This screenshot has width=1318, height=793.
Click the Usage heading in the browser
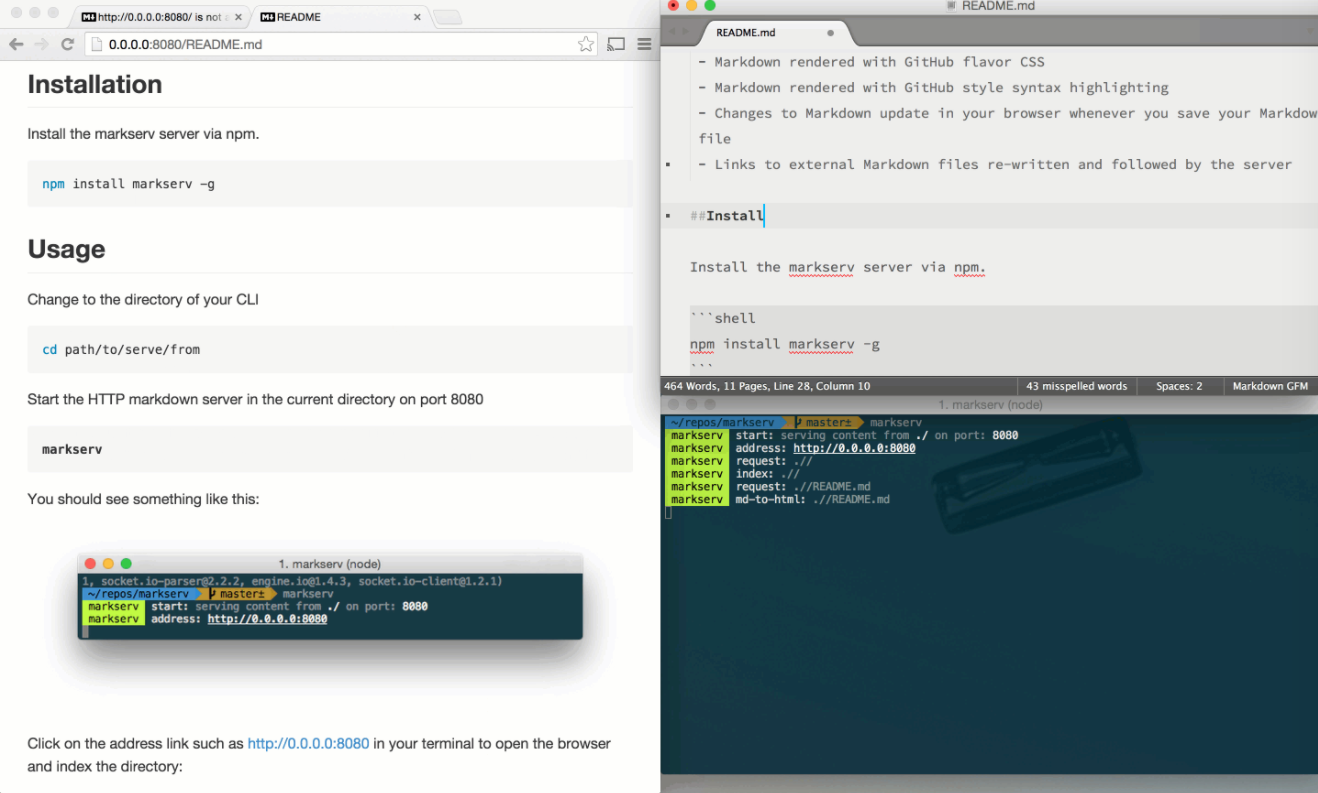[x=66, y=249]
